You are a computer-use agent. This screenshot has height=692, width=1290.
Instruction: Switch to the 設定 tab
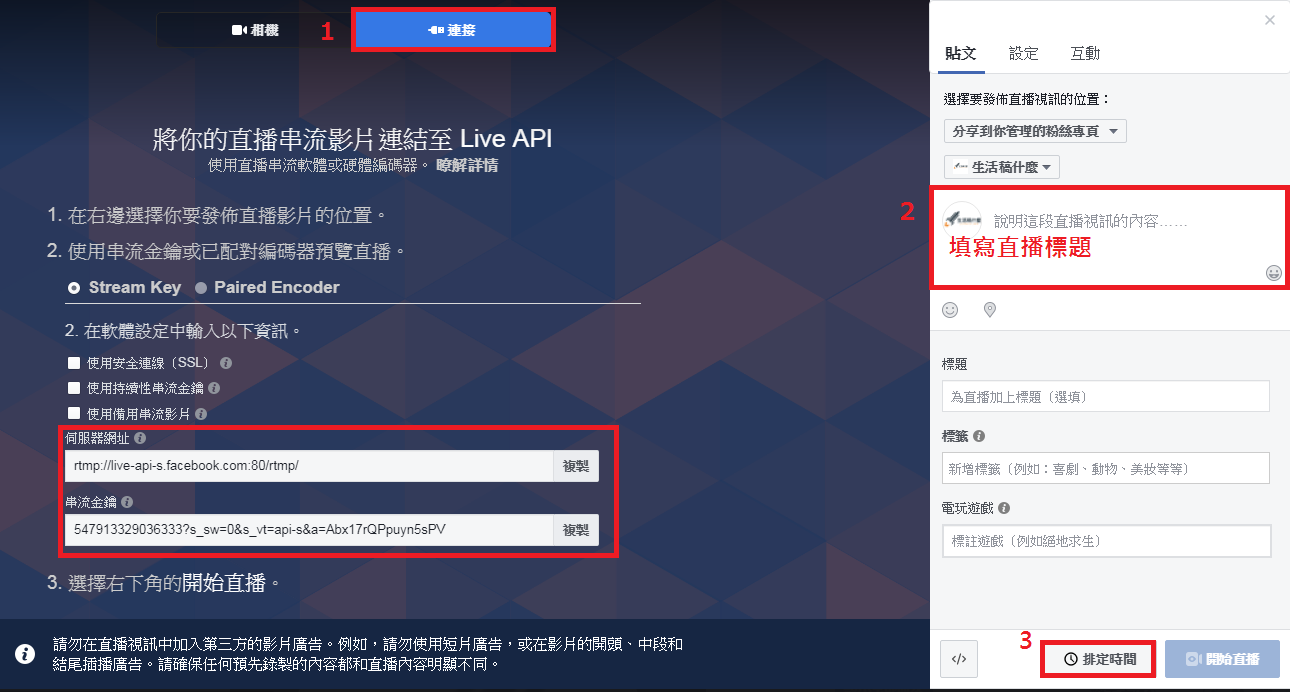click(x=1023, y=54)
